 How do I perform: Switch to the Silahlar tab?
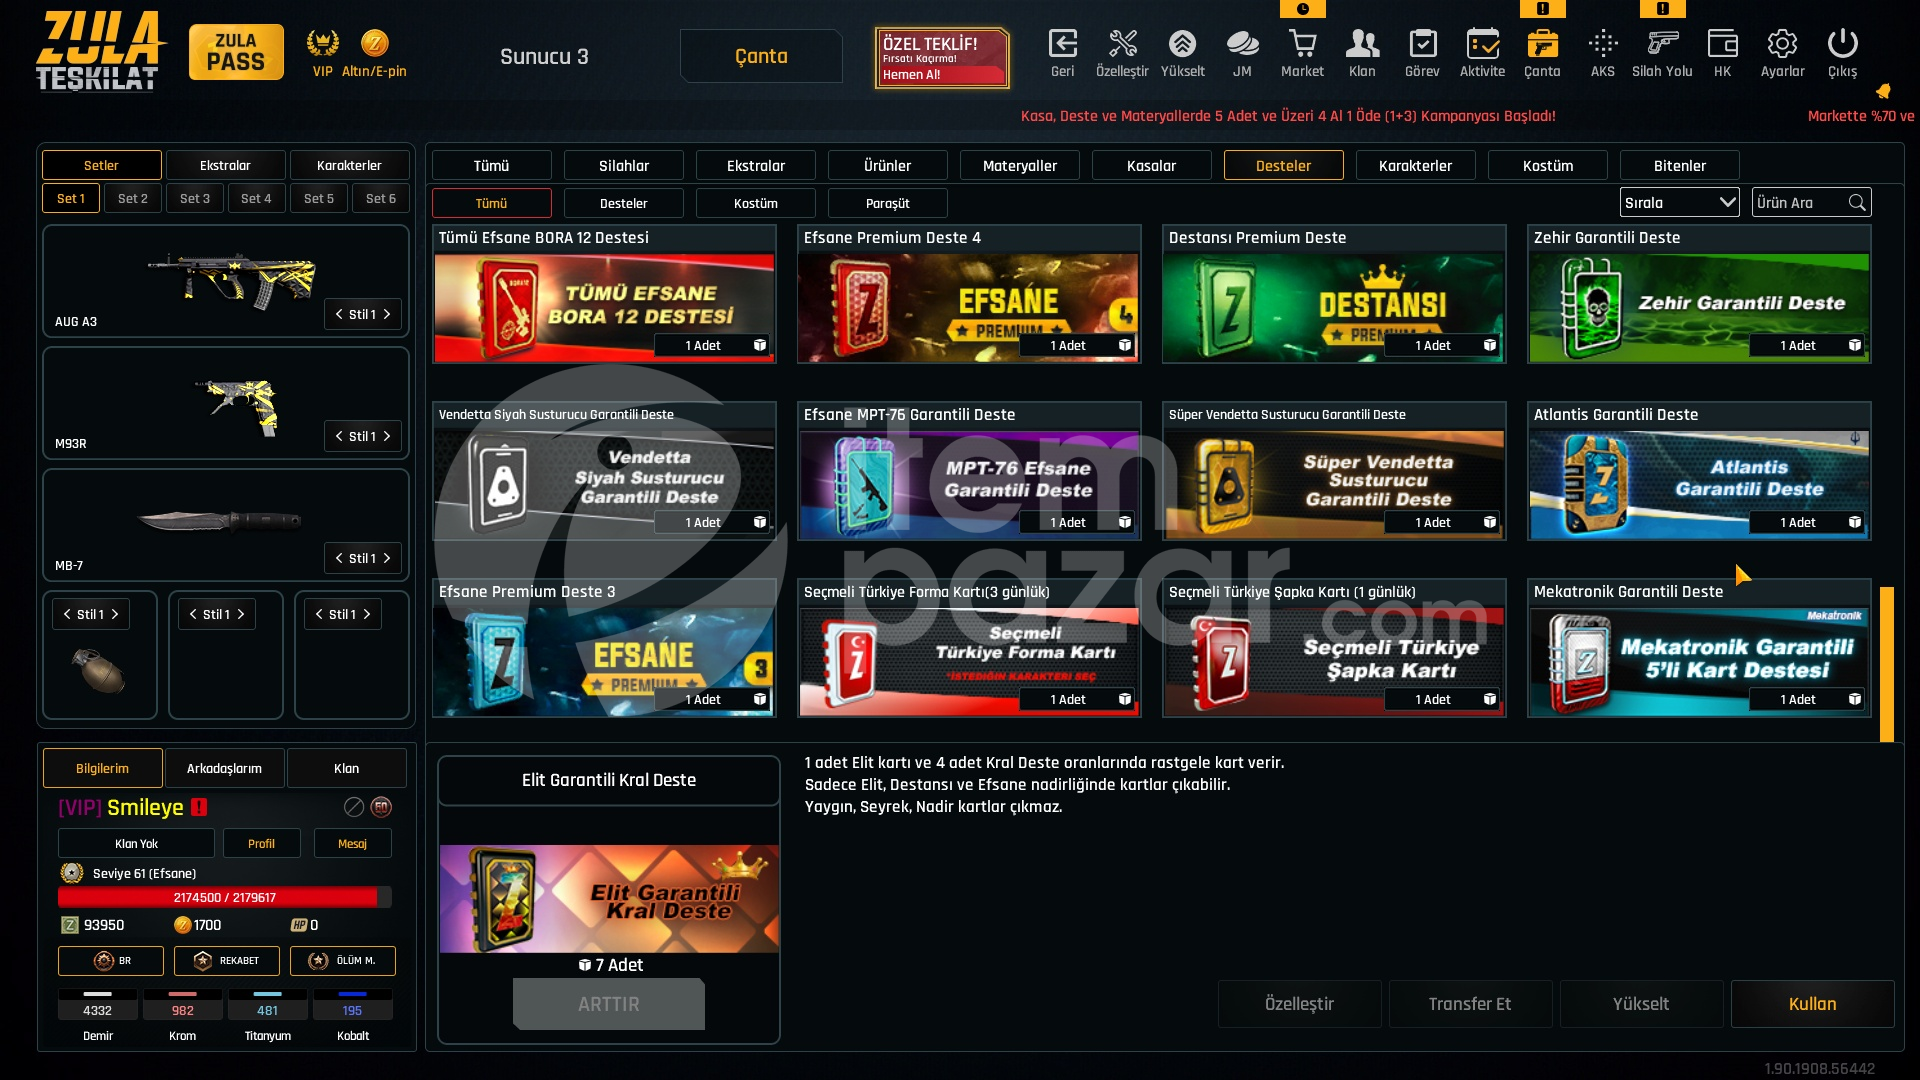(x=624, y=166)
